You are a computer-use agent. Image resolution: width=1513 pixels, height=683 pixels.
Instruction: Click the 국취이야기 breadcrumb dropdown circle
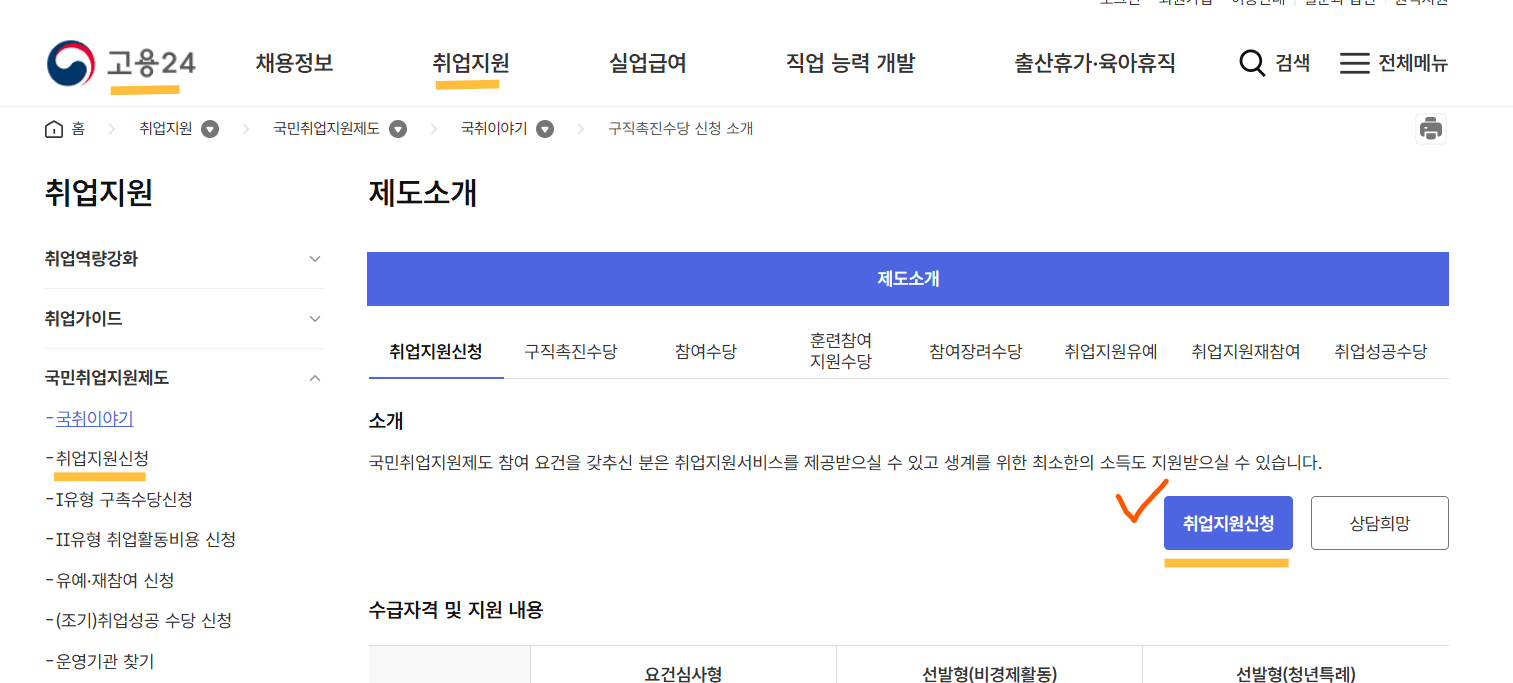point(544,128)
